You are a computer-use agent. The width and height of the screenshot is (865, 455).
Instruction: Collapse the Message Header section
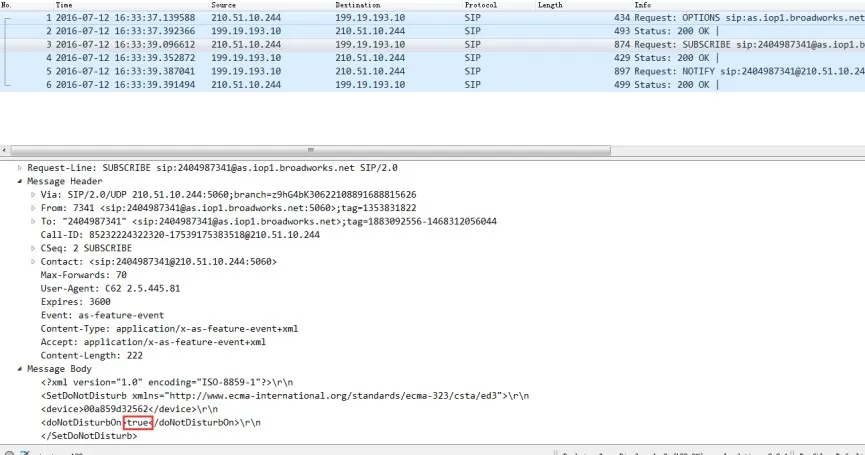20,181
